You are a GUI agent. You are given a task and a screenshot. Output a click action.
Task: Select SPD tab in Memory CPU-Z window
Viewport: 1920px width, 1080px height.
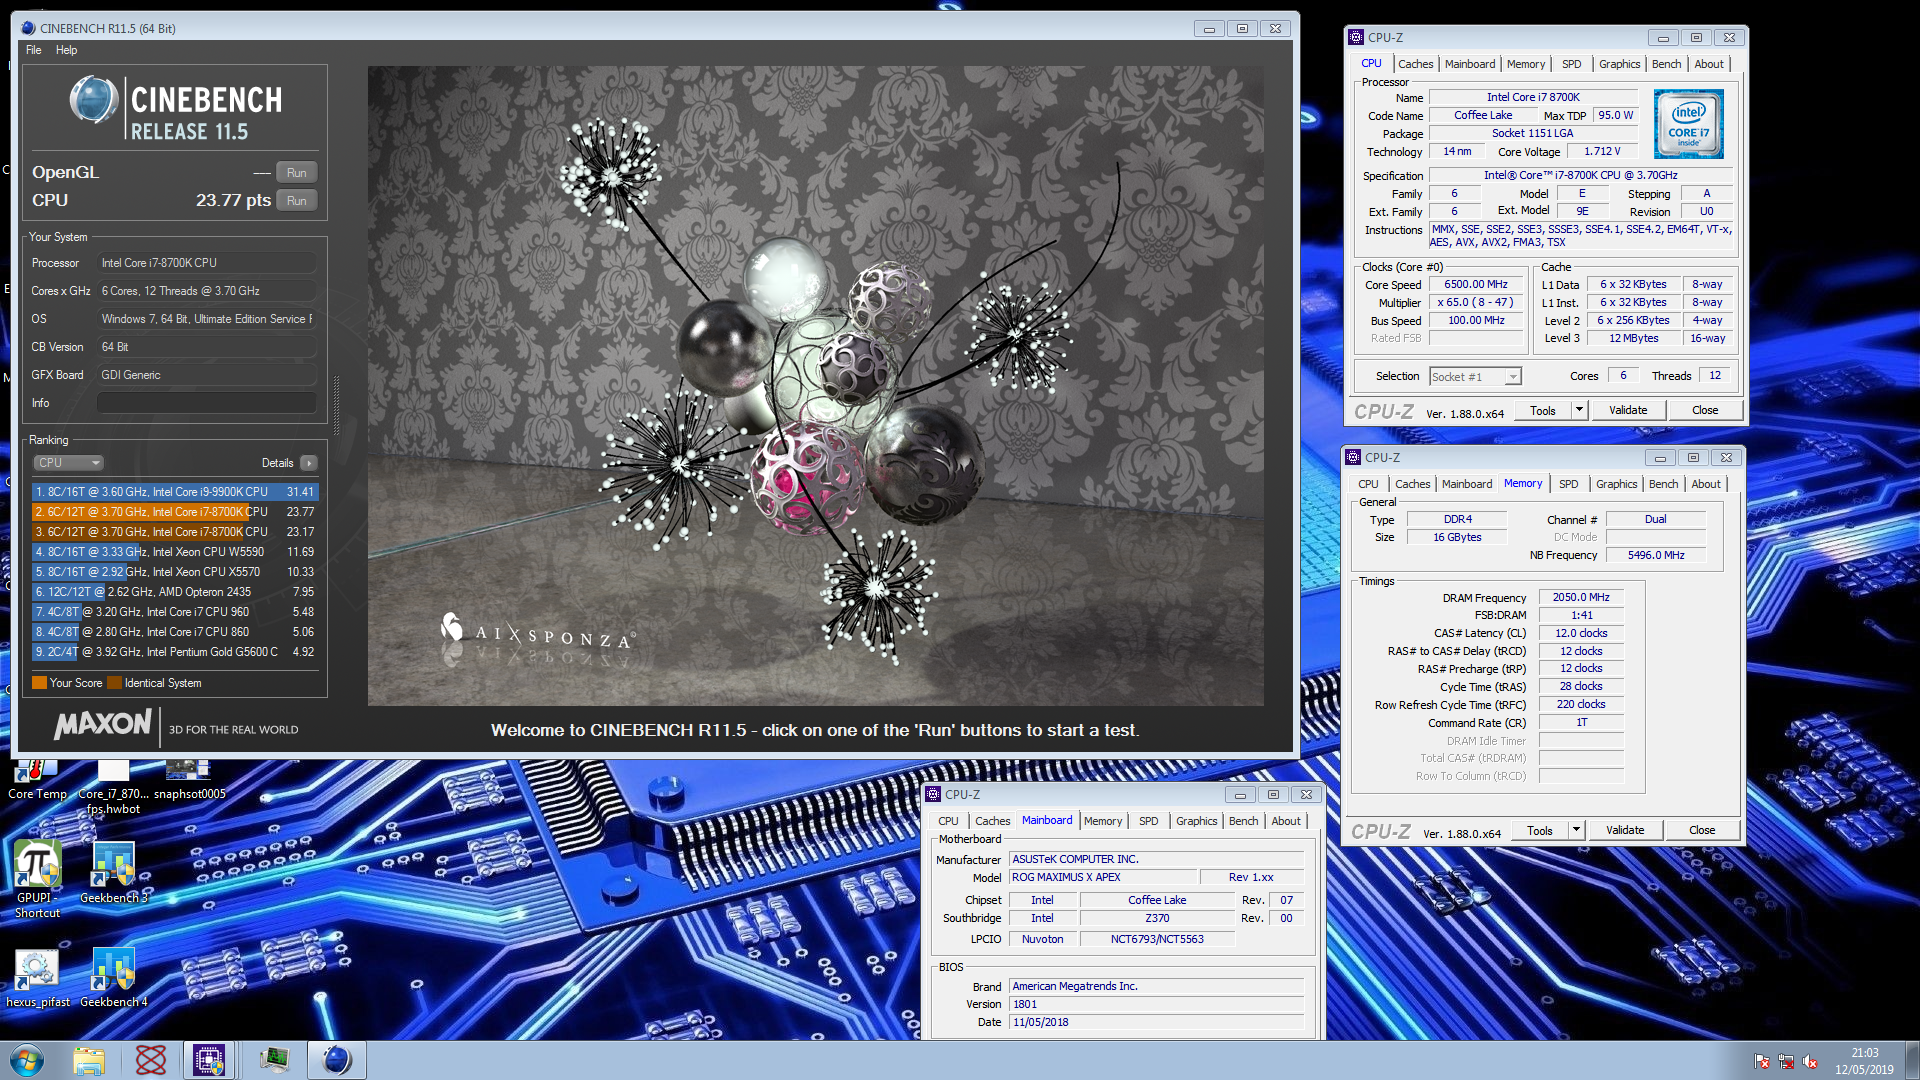[1568, 484]
